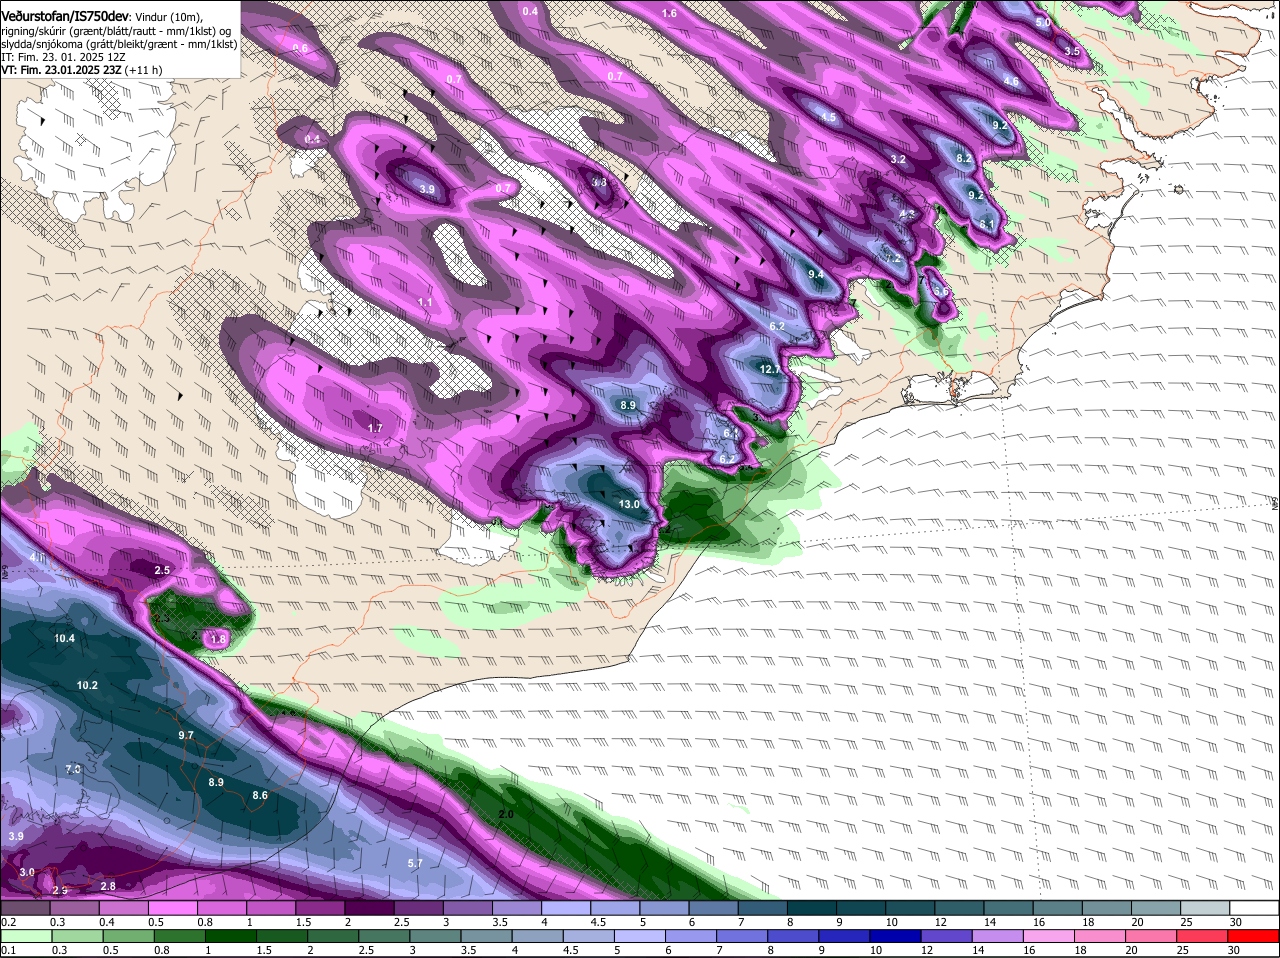Pick lower legend swatch between 0.5 and 0.8

point(131,938)
